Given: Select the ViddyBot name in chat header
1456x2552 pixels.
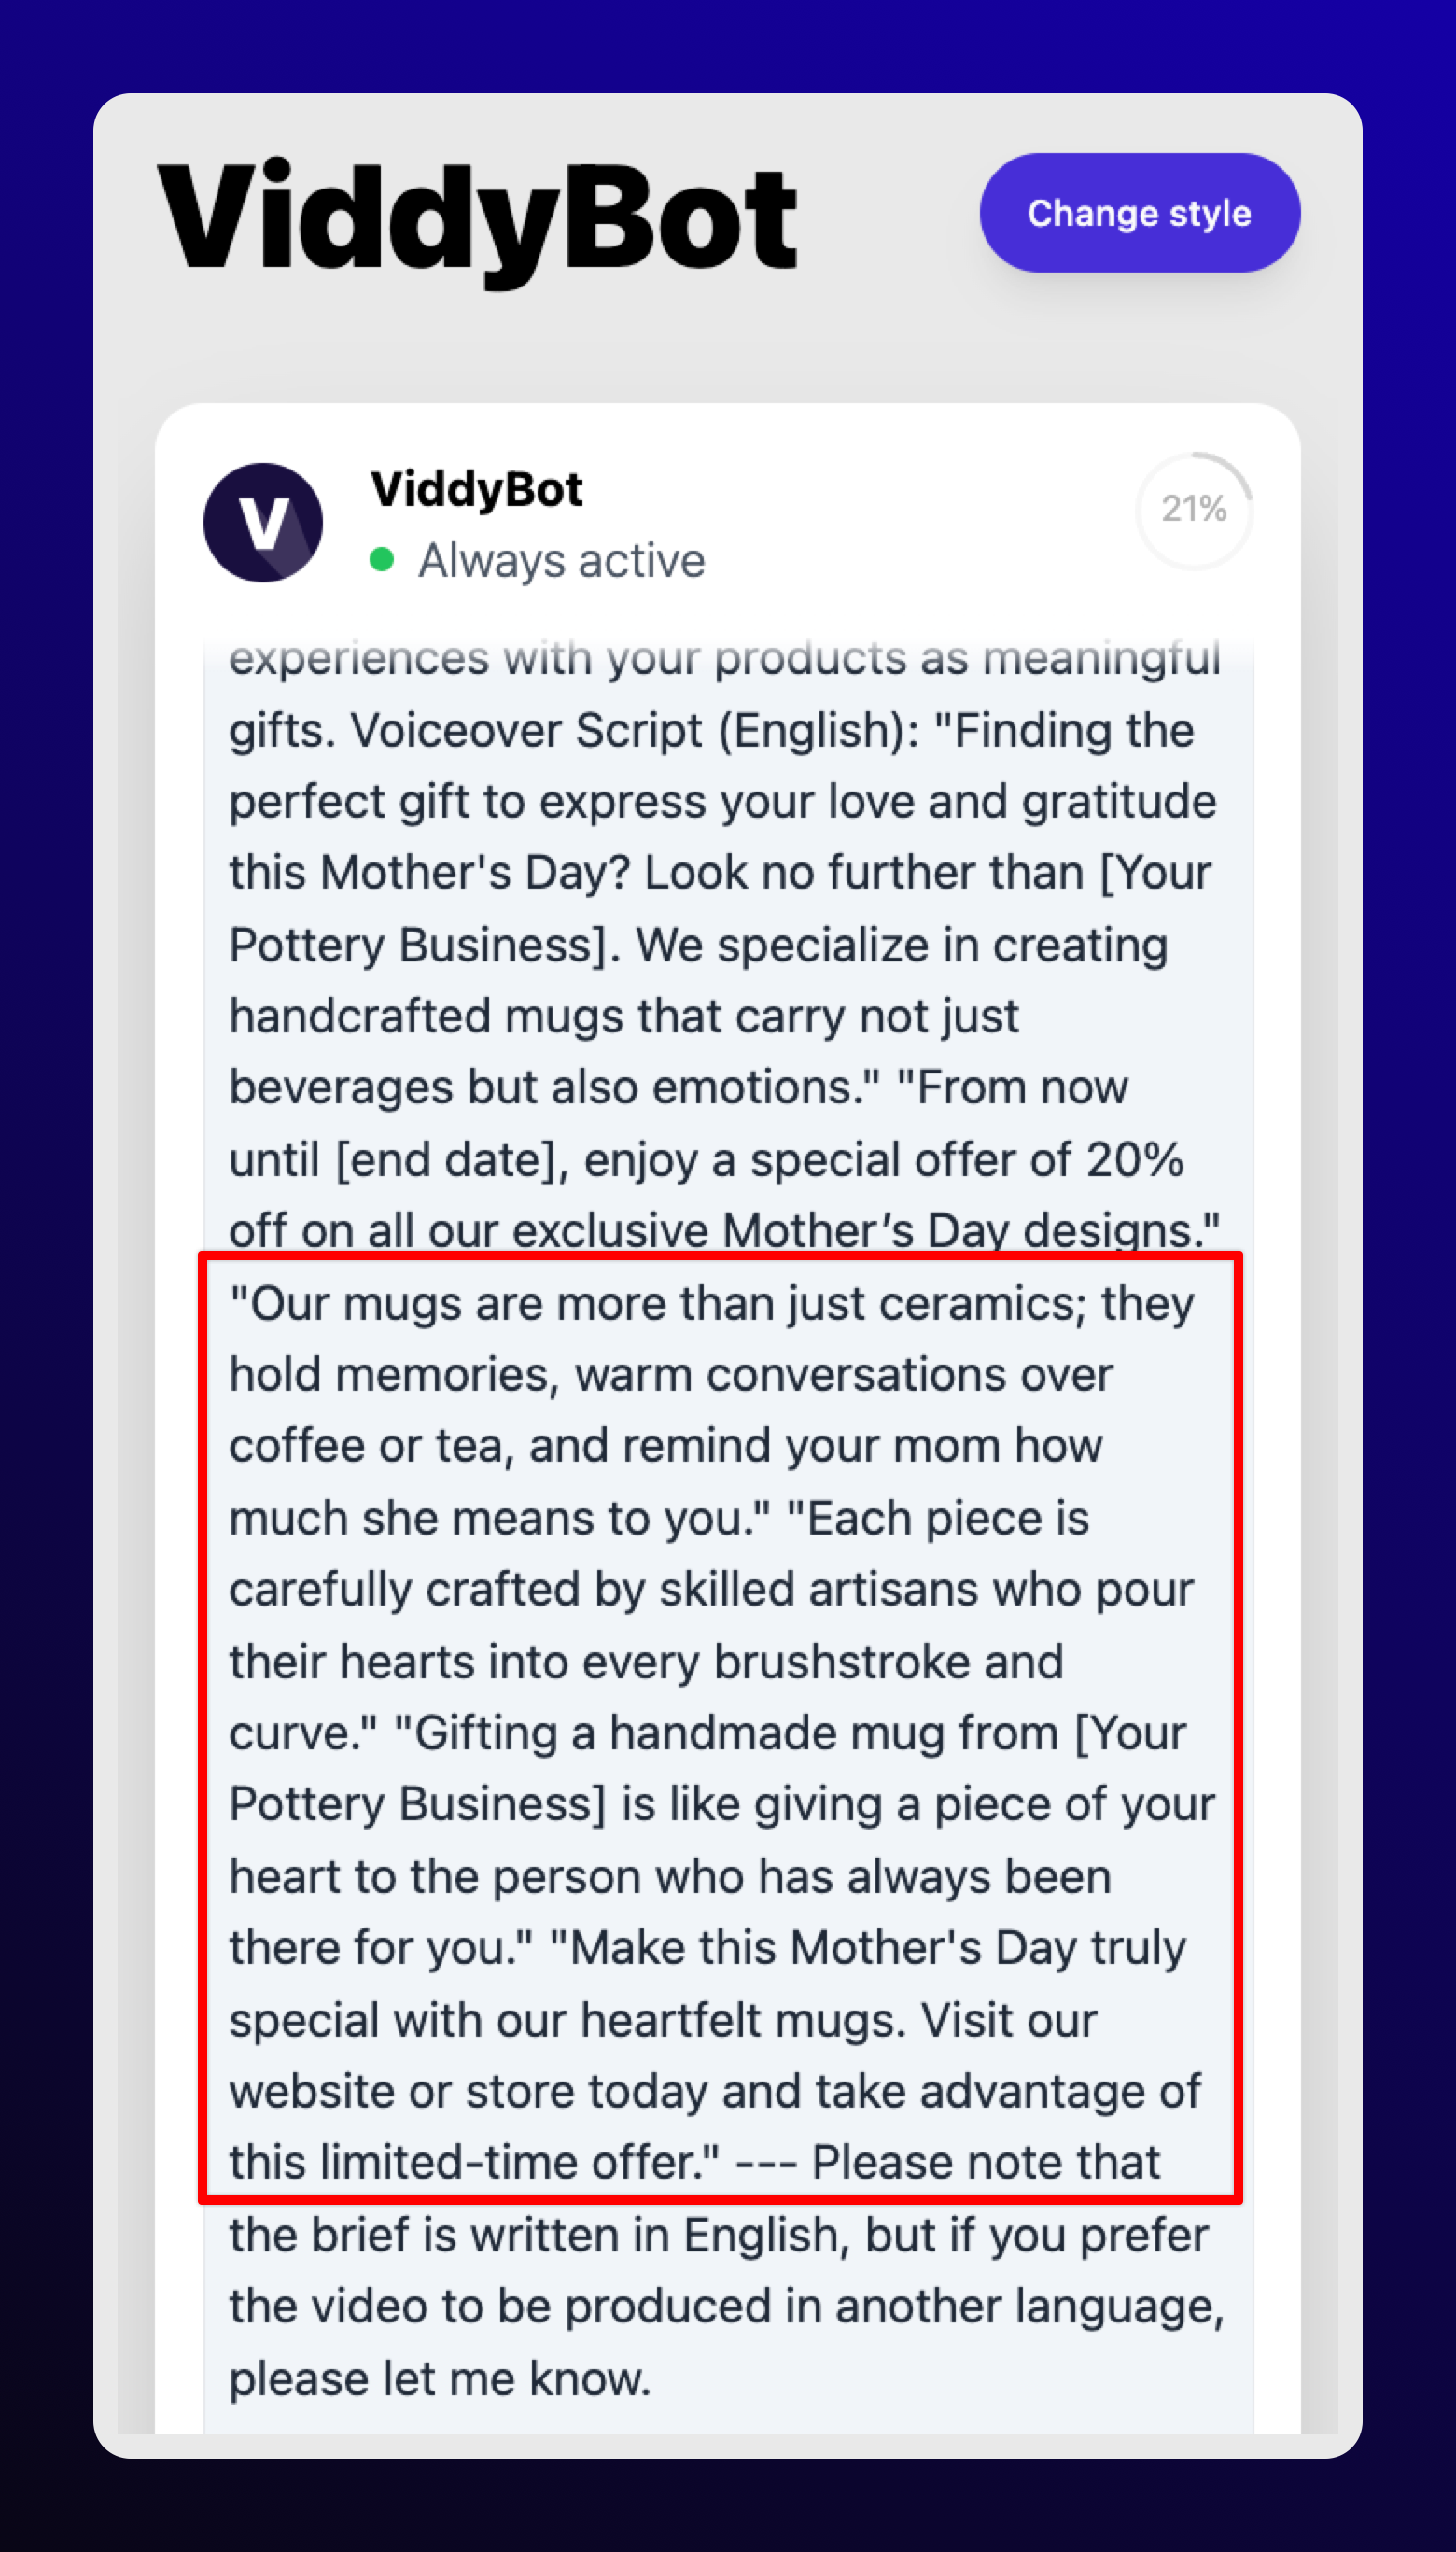Looking at the screenshot, I should pos(476,490).
